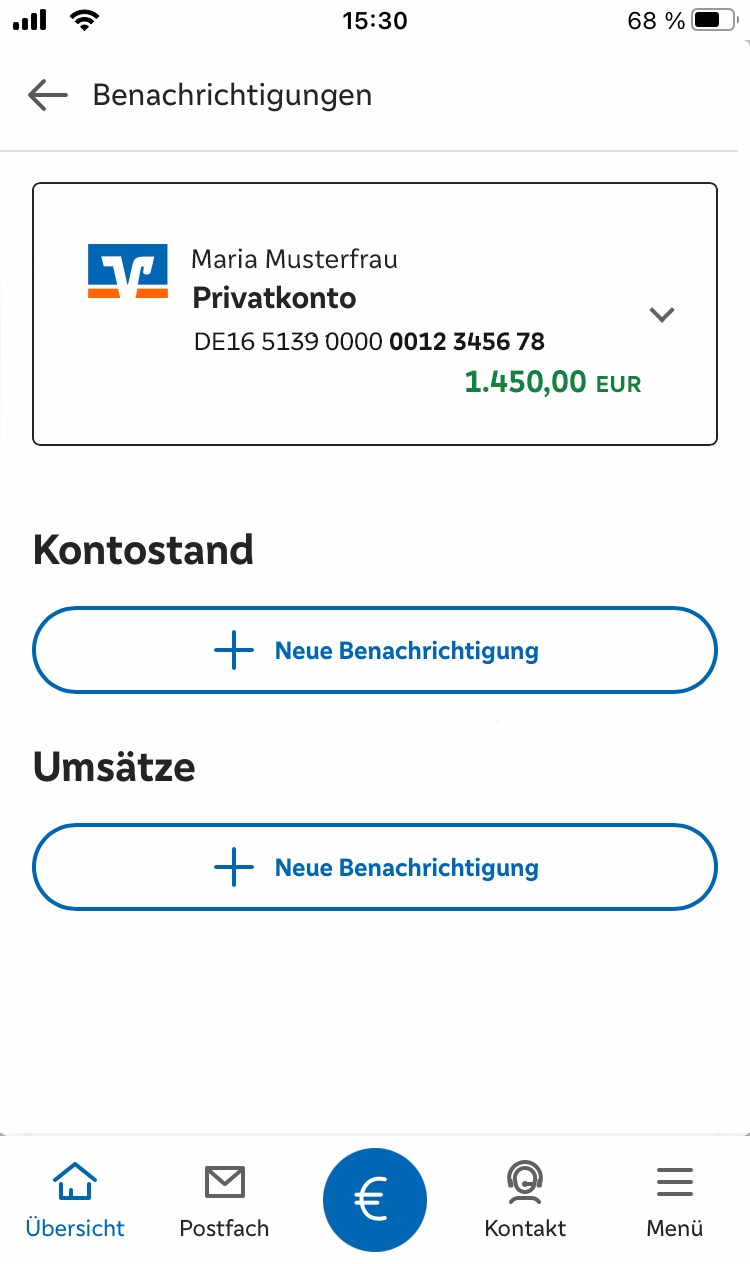Tap the Benachrichtigungen page title

pos(232,95)
